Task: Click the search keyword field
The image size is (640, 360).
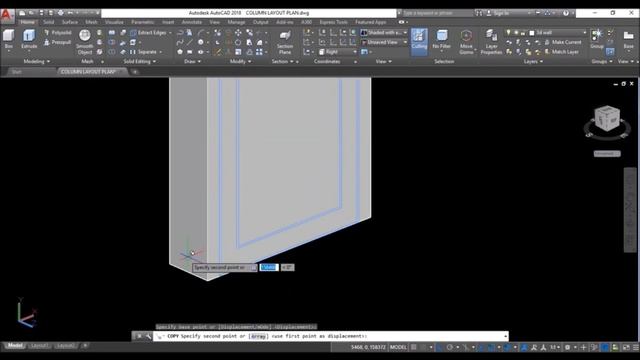Action: coord(437,13)
